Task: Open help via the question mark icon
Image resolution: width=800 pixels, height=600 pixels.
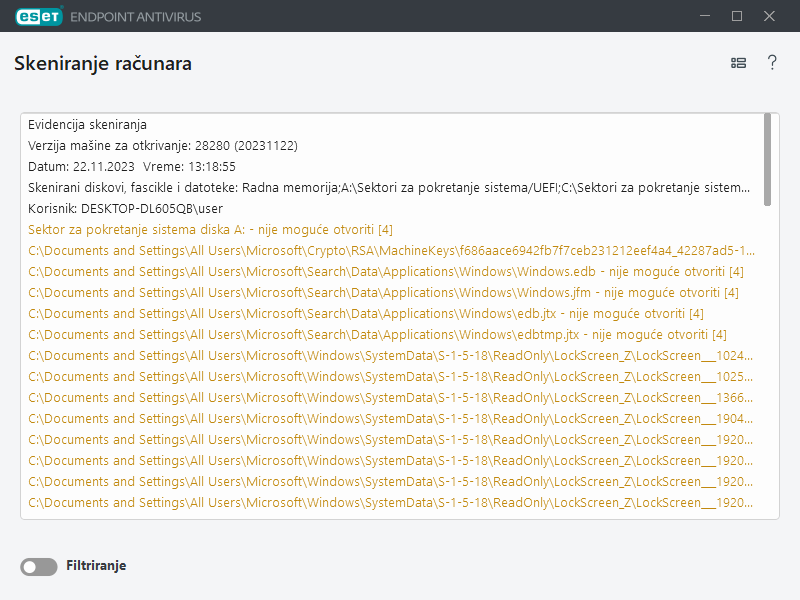Action: [x=772, y=63]
